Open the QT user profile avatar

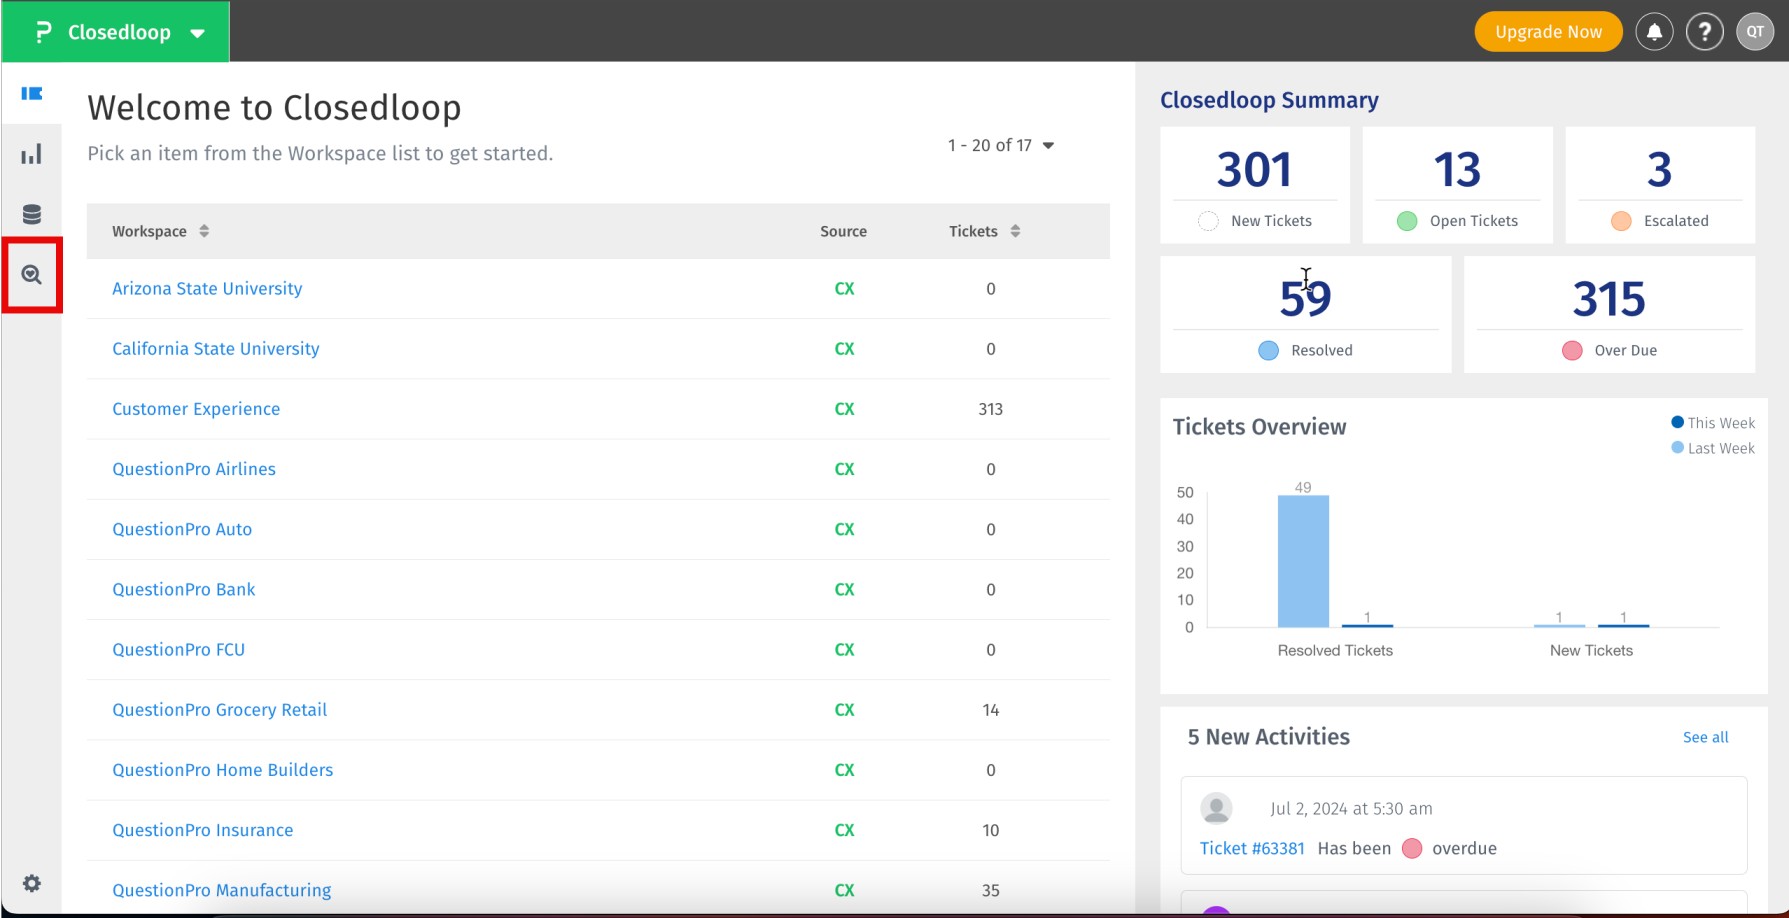(1754, 32)
